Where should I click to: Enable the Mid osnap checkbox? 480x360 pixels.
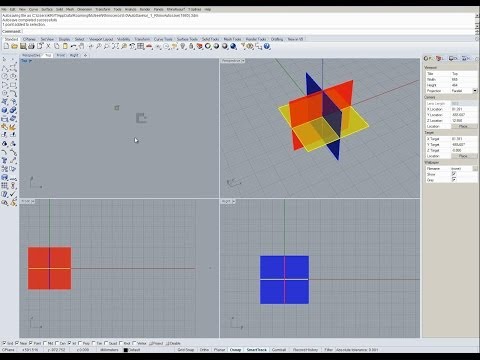45,343
